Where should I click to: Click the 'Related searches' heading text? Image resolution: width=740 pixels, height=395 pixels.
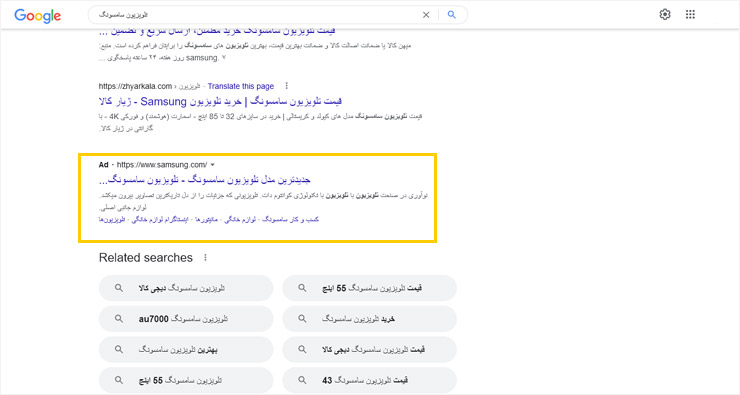(x=146, y=258)
